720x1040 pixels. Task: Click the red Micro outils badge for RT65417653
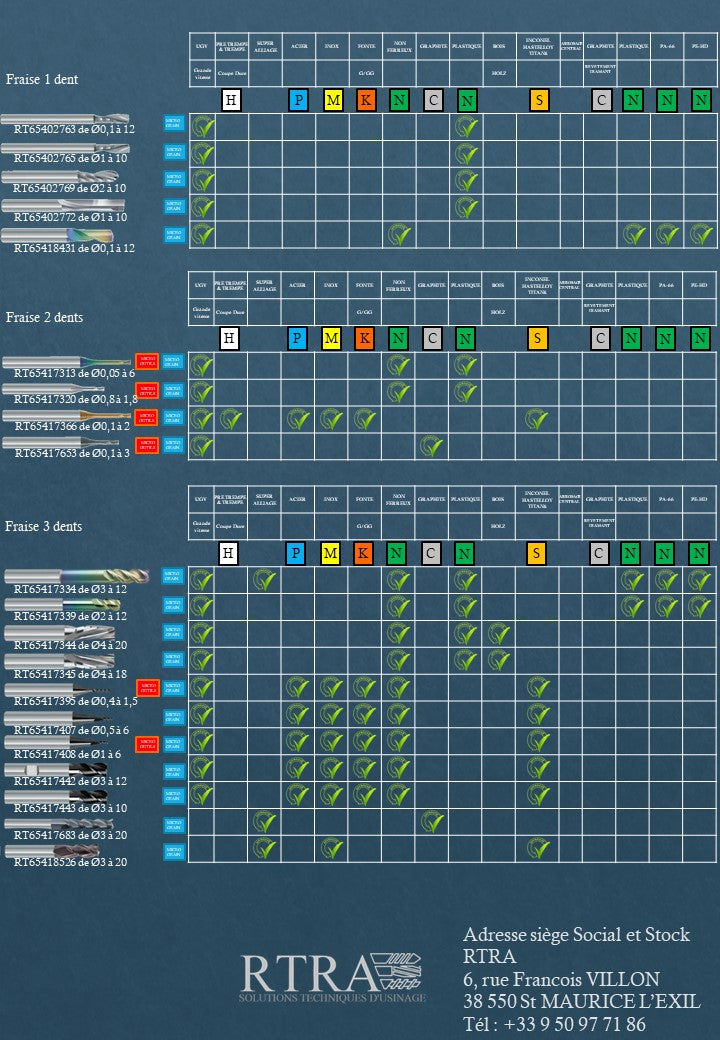tap(147, 445)
